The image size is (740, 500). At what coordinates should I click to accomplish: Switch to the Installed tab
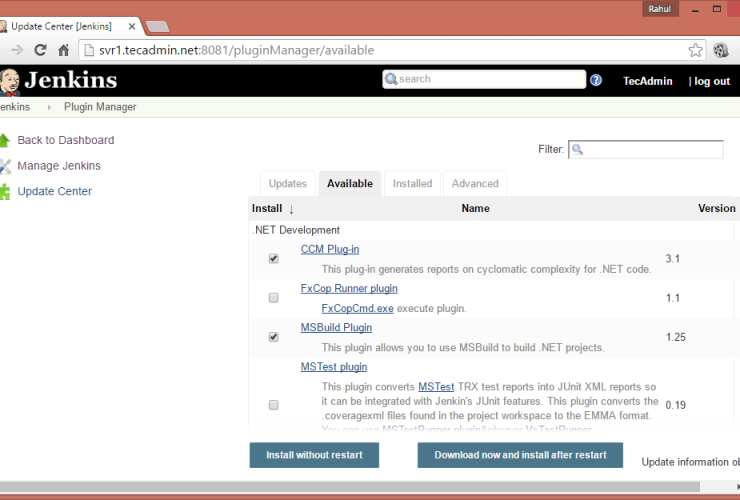(412, 184)
